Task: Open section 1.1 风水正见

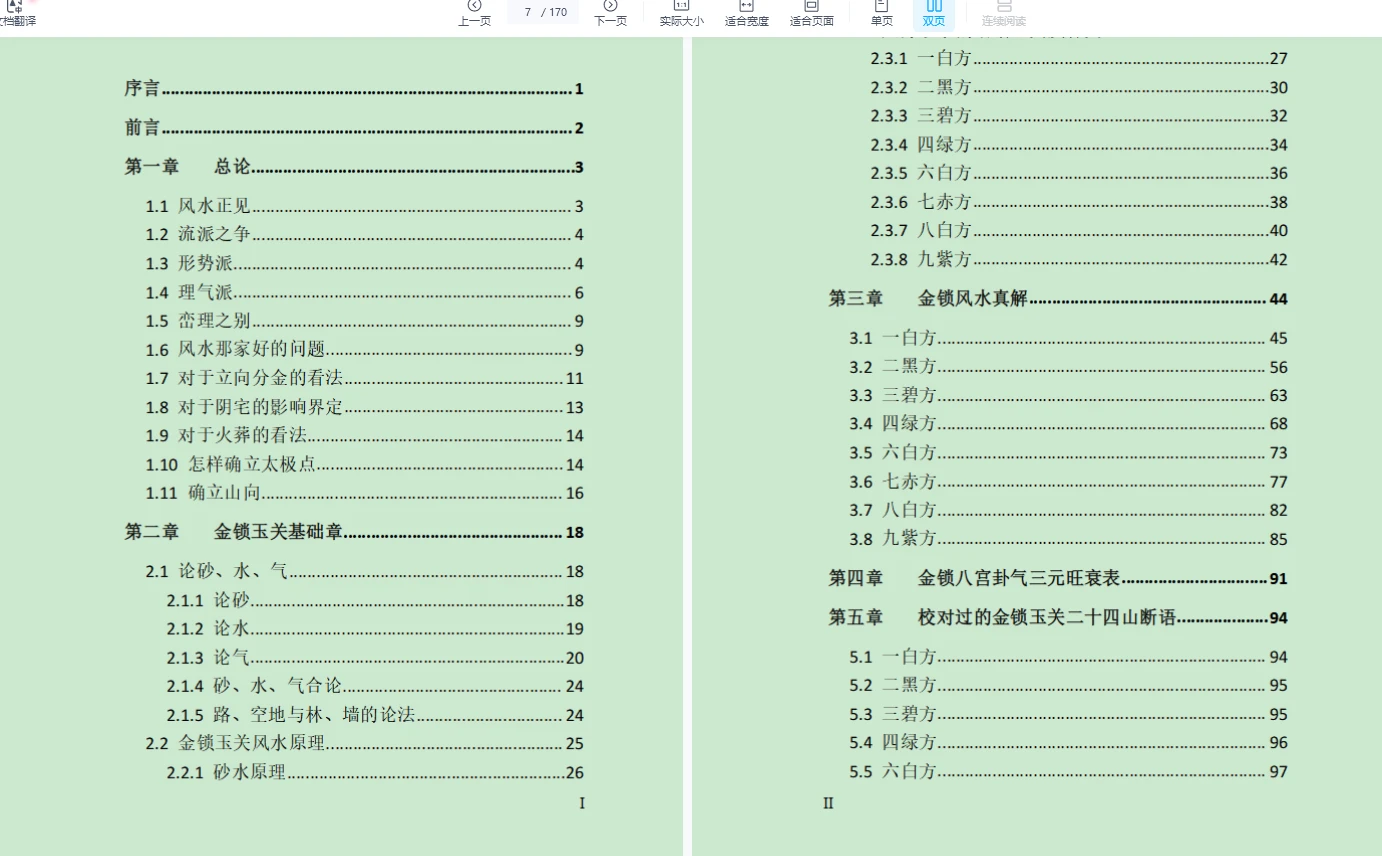Action: click(x=364, y=207)
